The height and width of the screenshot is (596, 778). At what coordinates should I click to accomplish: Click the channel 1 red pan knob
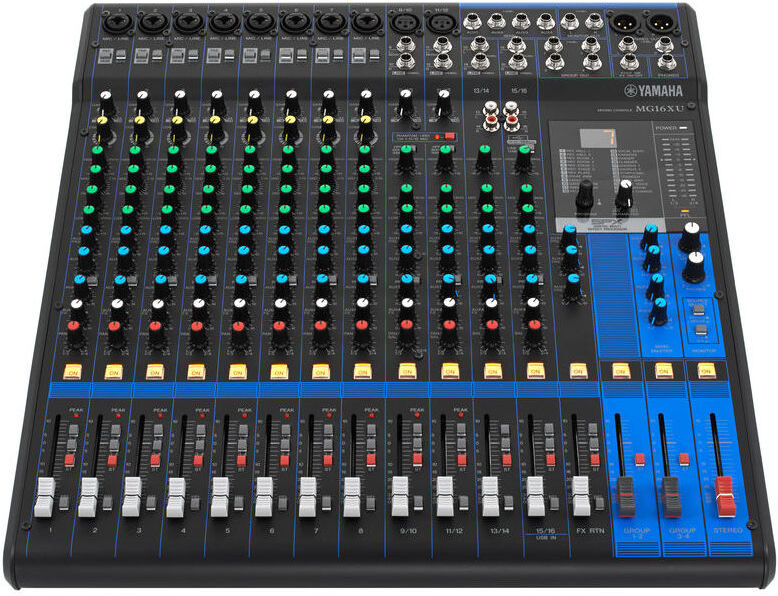pyautogui.click(x=75, y=328)
